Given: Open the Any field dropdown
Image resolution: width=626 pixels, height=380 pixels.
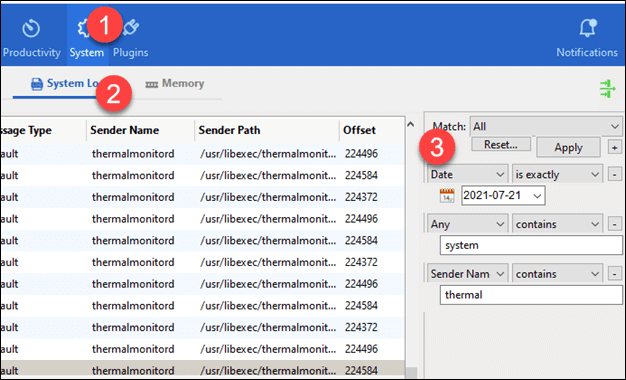Looking at the screenshot, I should click(x=468, y=224).
